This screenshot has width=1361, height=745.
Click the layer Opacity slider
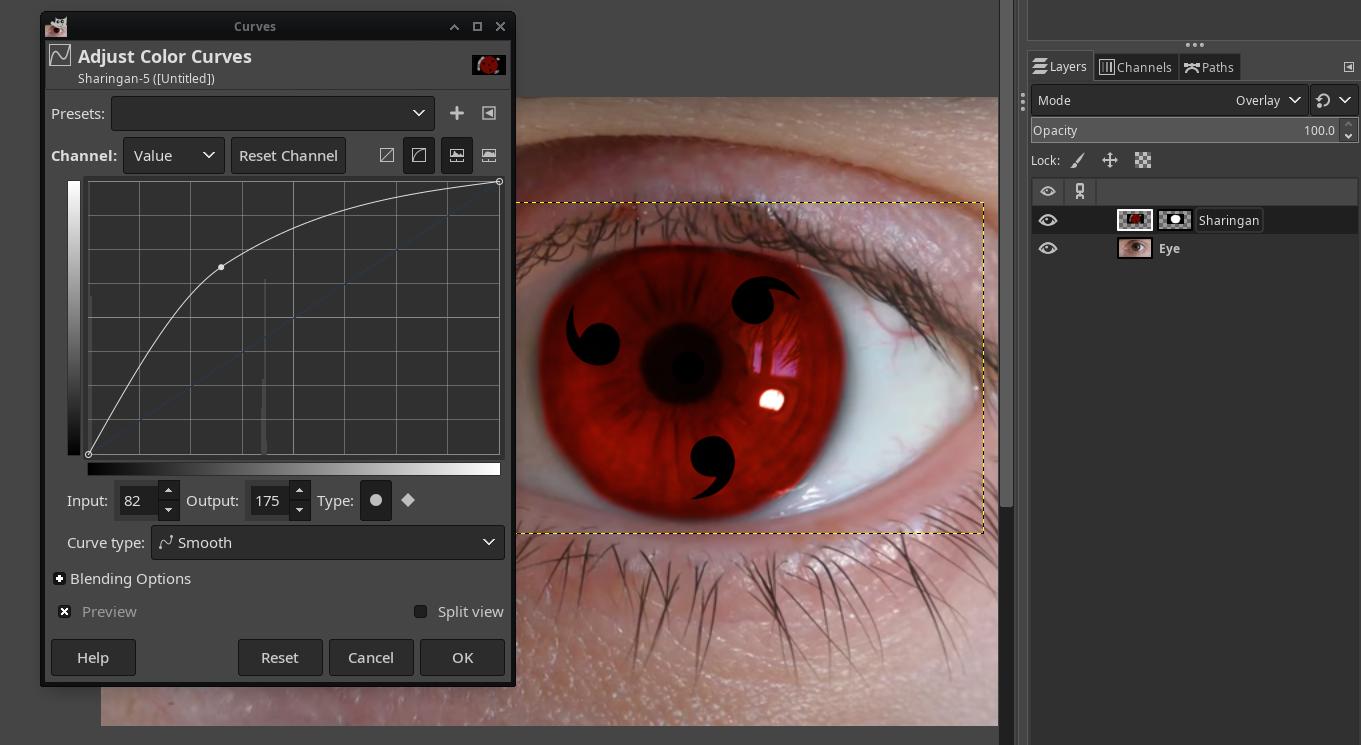[x=1185, y=130]
